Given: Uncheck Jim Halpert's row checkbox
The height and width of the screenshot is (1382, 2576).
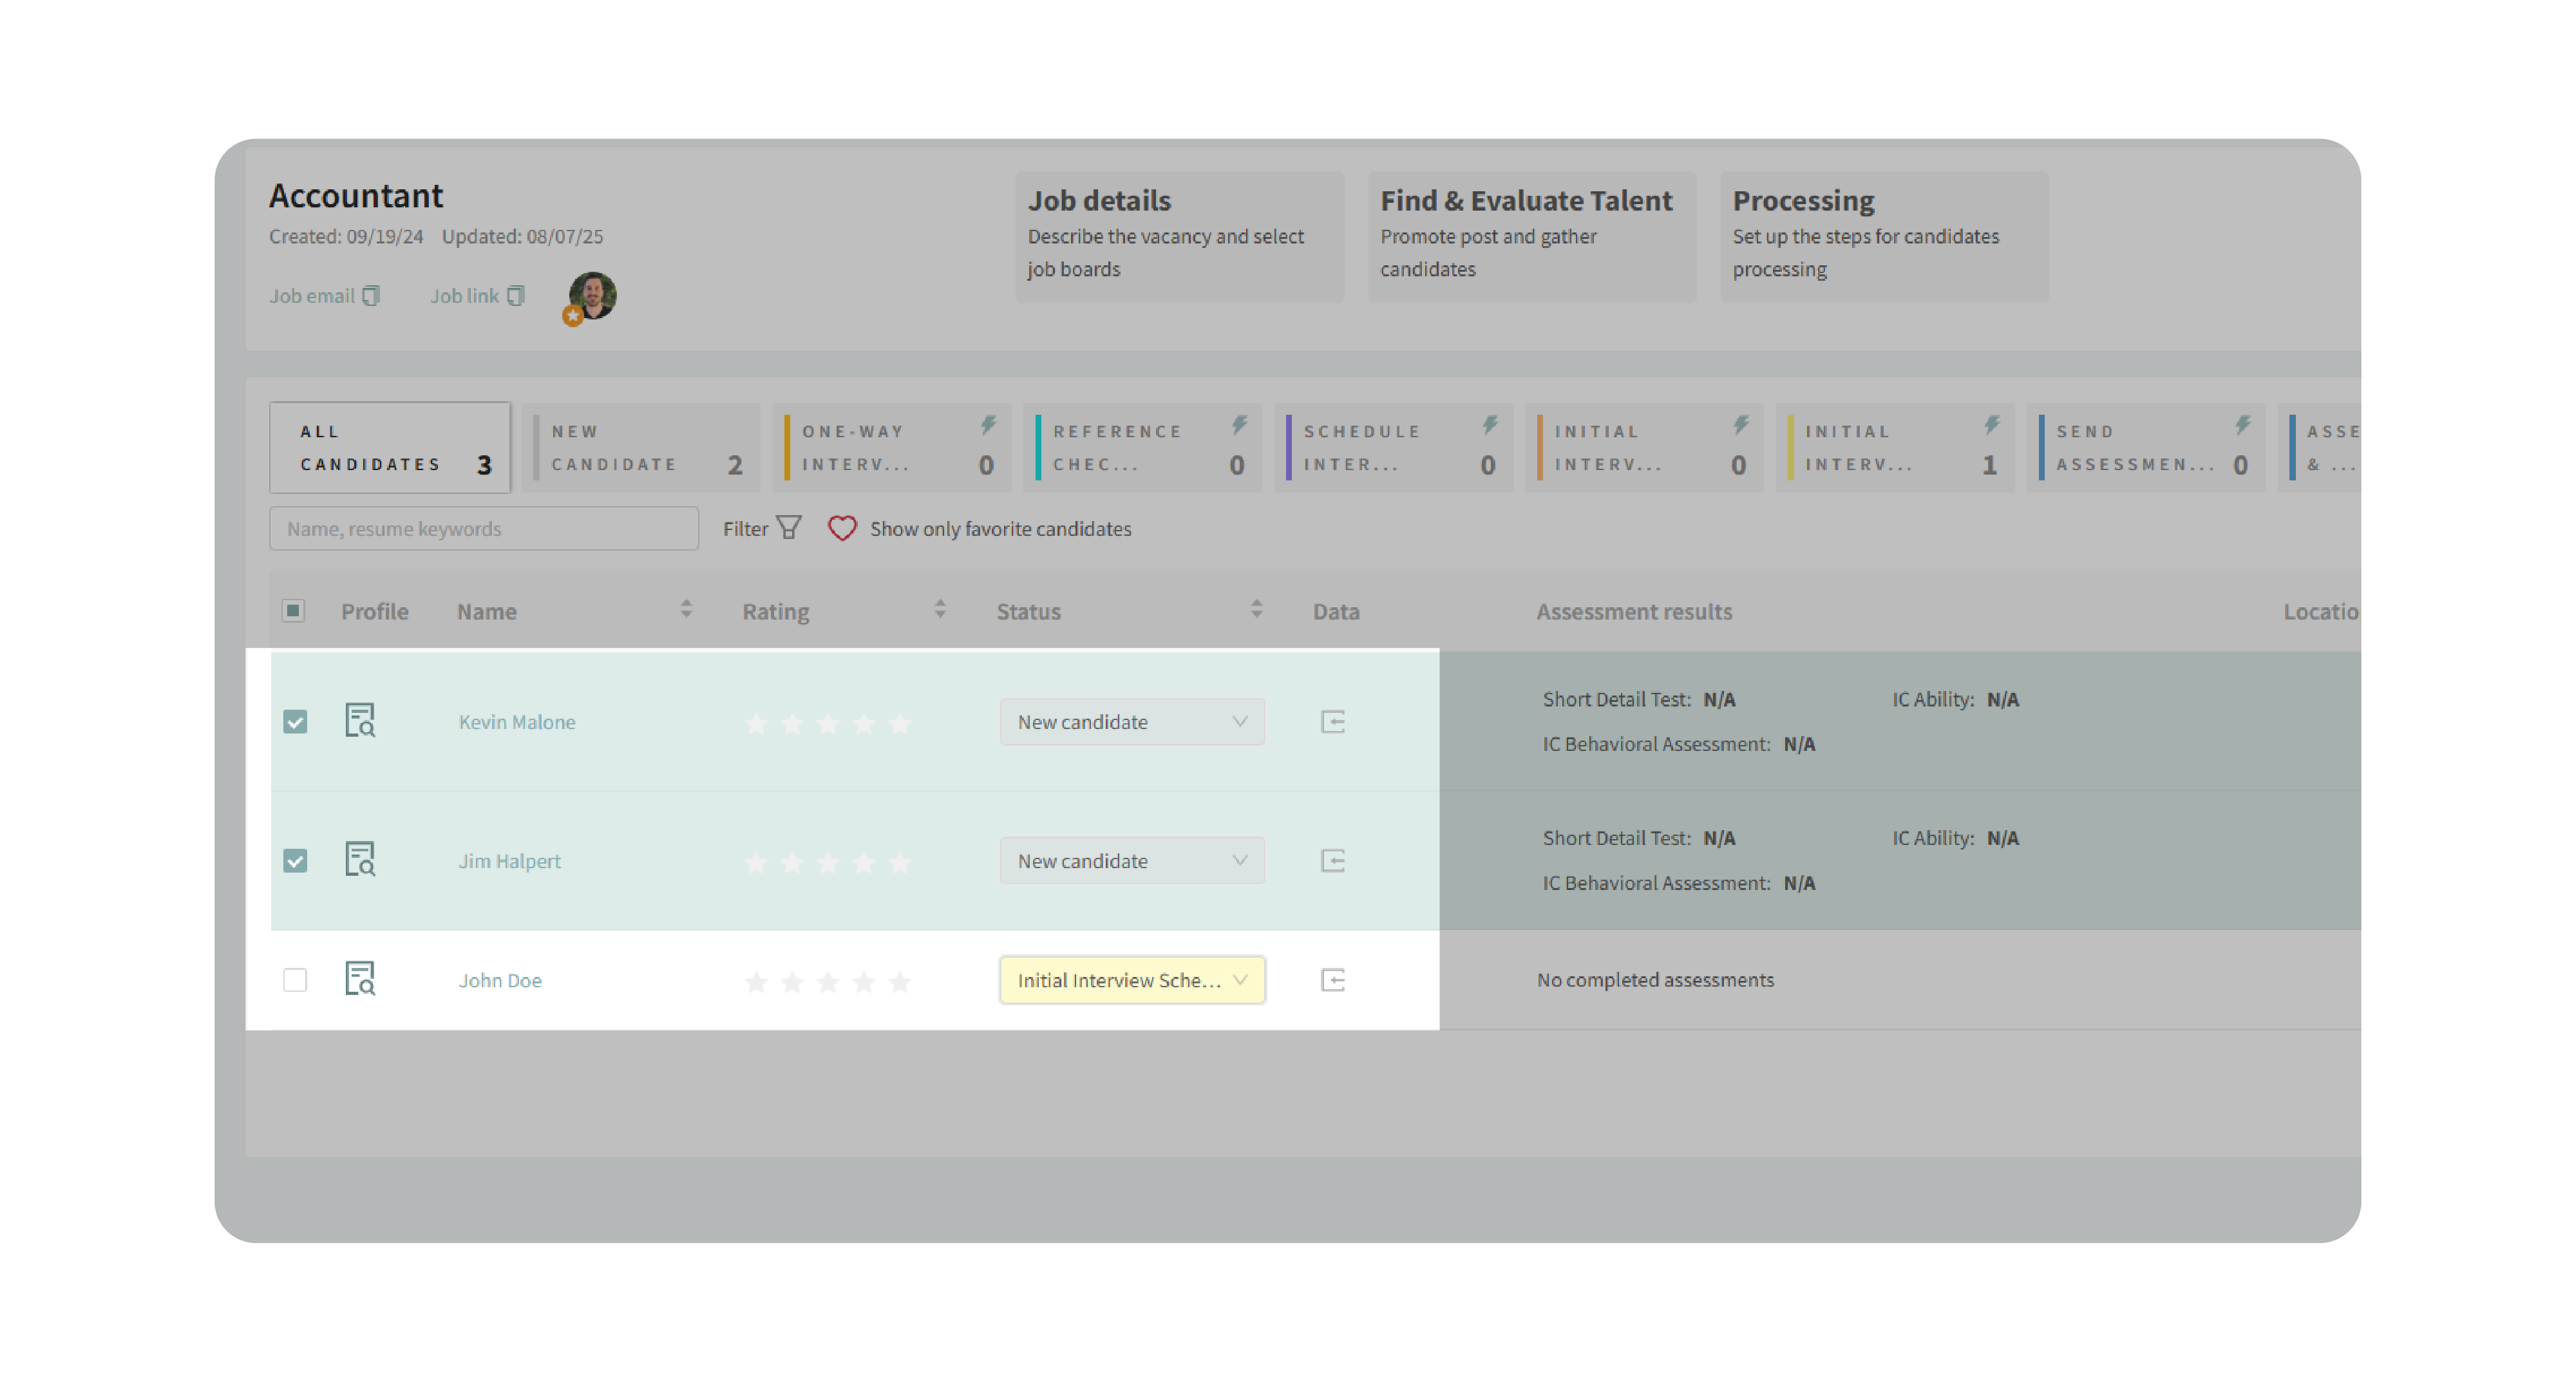Looking at the screenshot, I should tap(295, 861).
